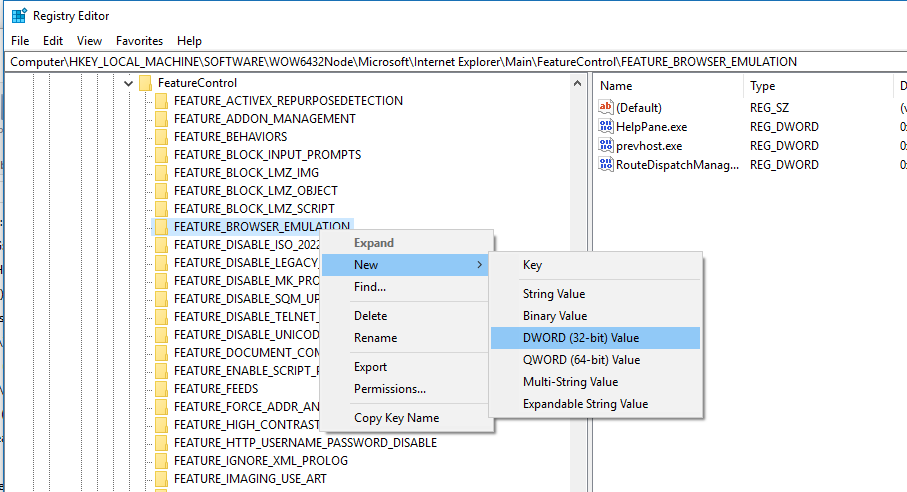Viewport: 907px width, 492px height.
Task: Click folder icon of FEATURE_DISABLE_SQM_UP key
Action: 161,298
